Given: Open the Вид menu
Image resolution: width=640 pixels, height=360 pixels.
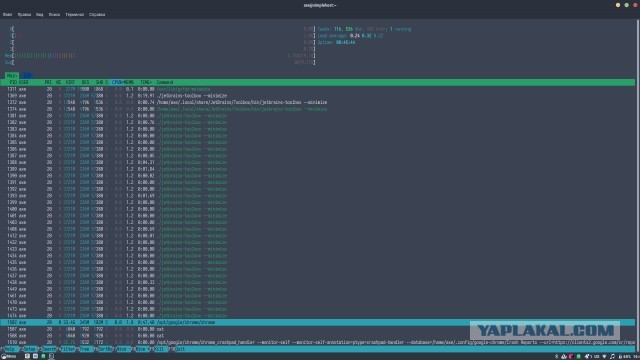Looking at the screenshot, I should tap(40, 14).
